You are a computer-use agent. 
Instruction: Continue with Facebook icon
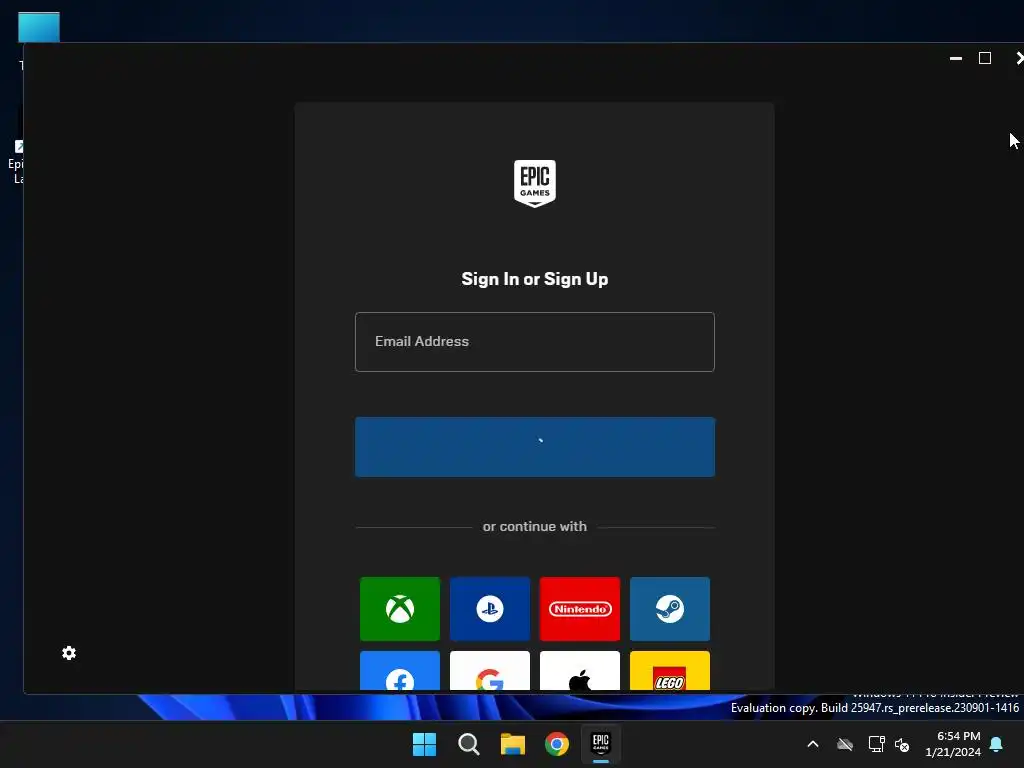[x=400, y=671]
